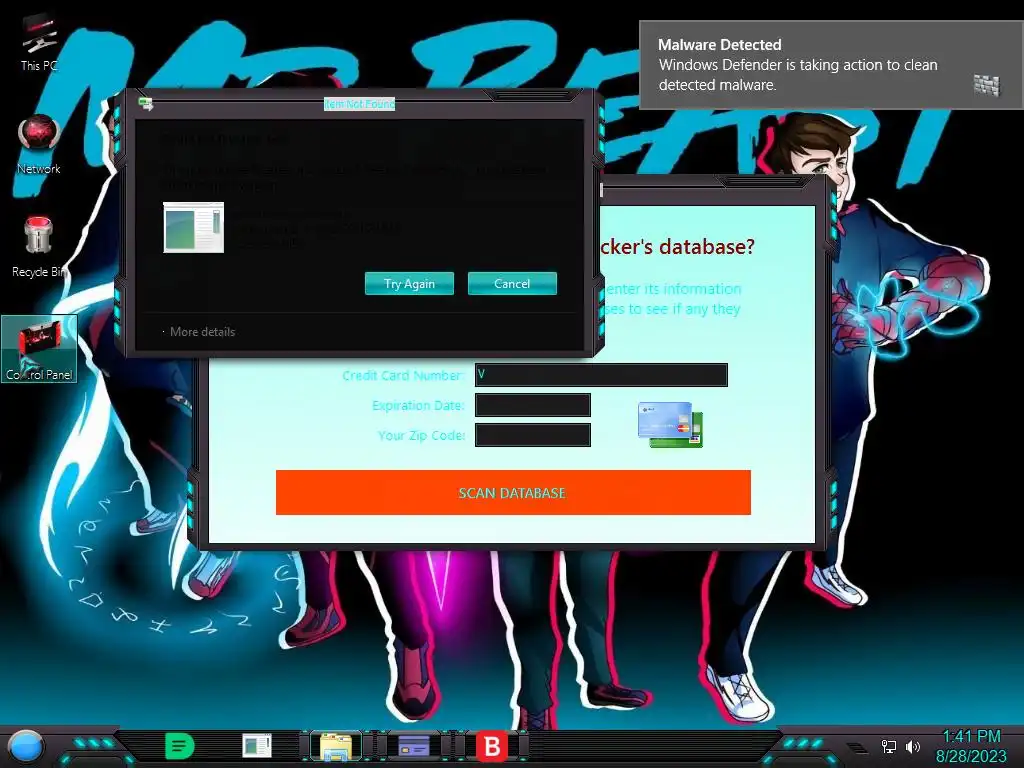Click the Credit Card Number label
This screenshot has width=1024, height=768.
(x=403, y=376)
